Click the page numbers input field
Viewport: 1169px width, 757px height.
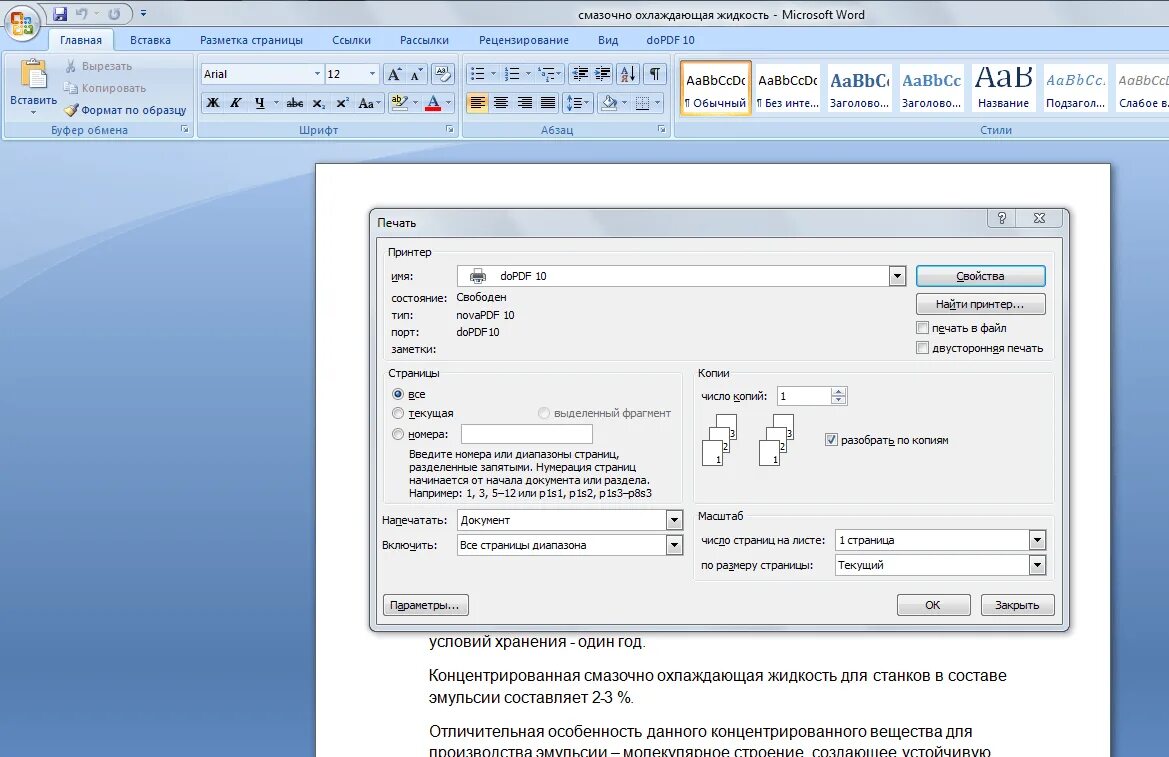[x=526, y=434]
